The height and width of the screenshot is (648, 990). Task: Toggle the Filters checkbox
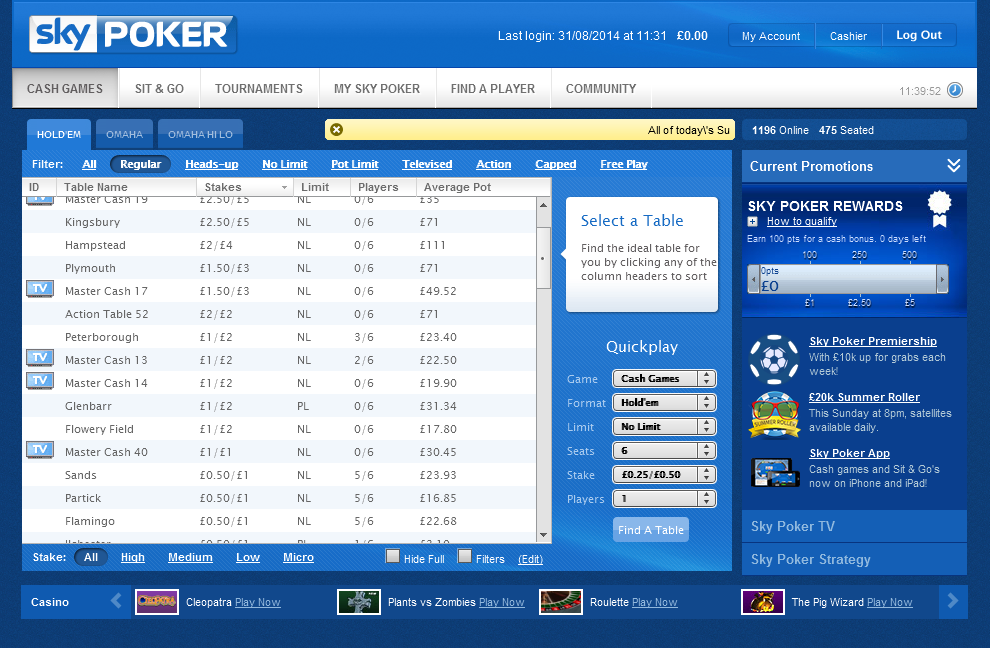point(465,557)
